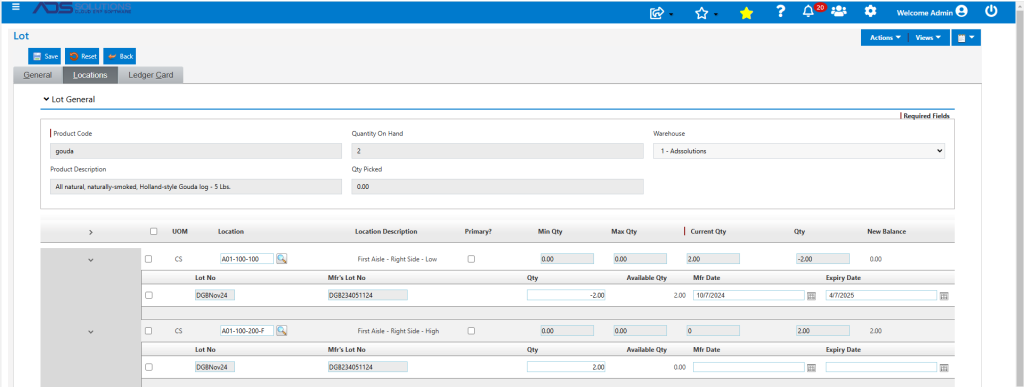Image resolution: width=1024 pixels, height=387 pixels.
Task: Open the help question mark icon
Action: pos(780,12)
